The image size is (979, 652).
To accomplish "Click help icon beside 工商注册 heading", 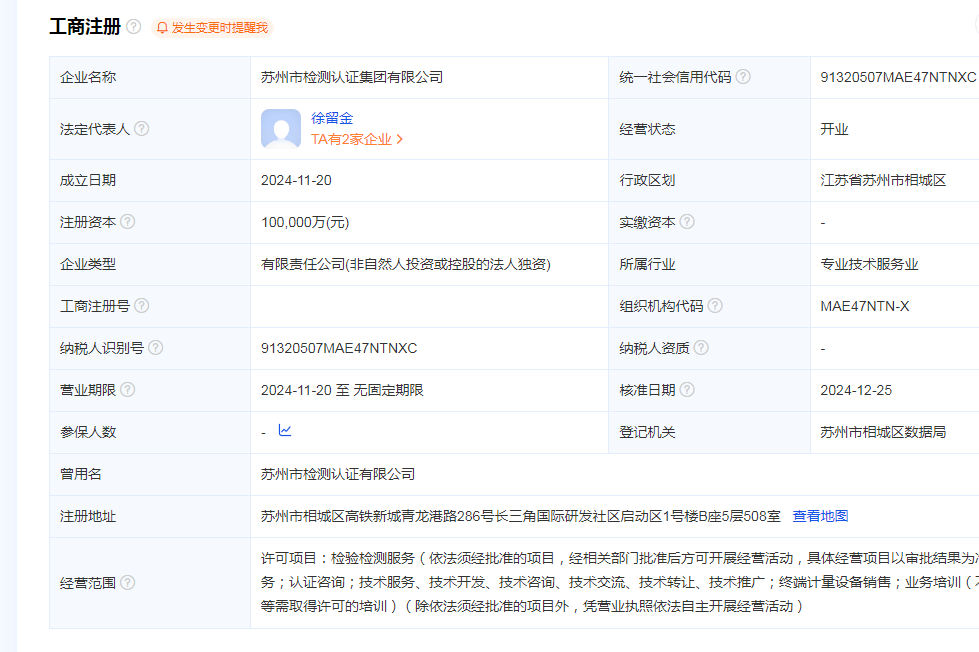I will pos(134,27).
